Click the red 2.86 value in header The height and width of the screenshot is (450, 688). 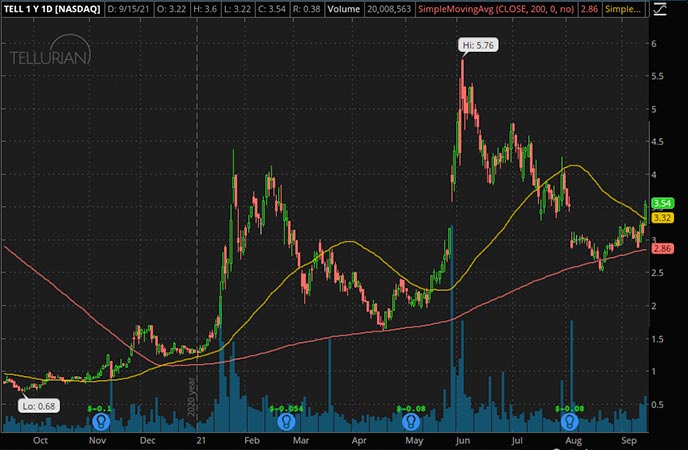(x=589, y=9)
